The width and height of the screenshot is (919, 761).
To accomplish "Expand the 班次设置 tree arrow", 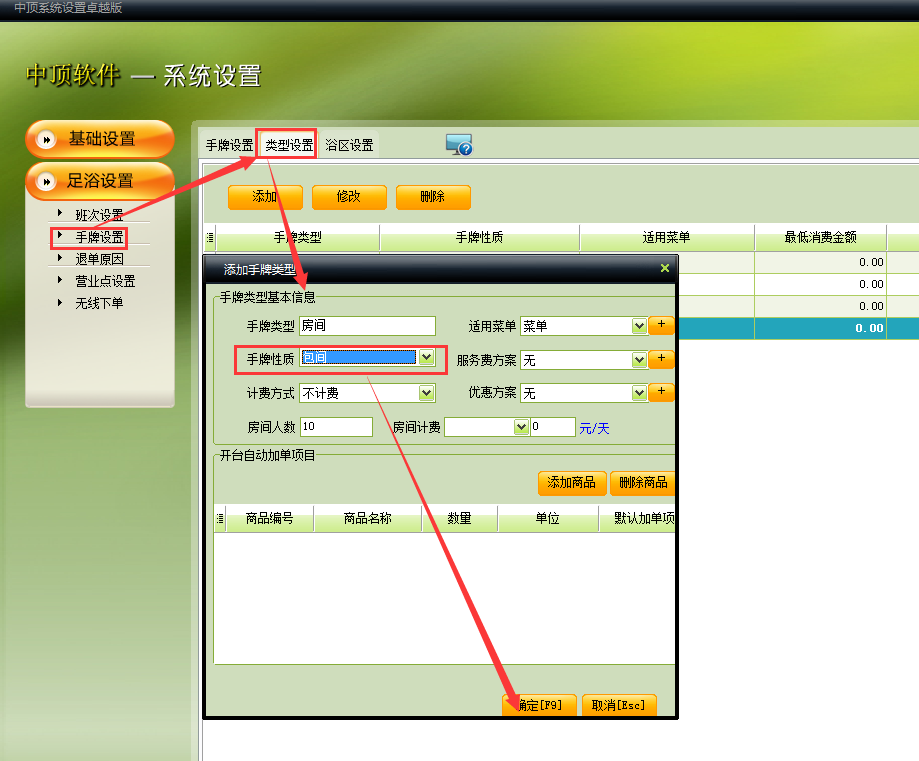I will pos(60,213).
